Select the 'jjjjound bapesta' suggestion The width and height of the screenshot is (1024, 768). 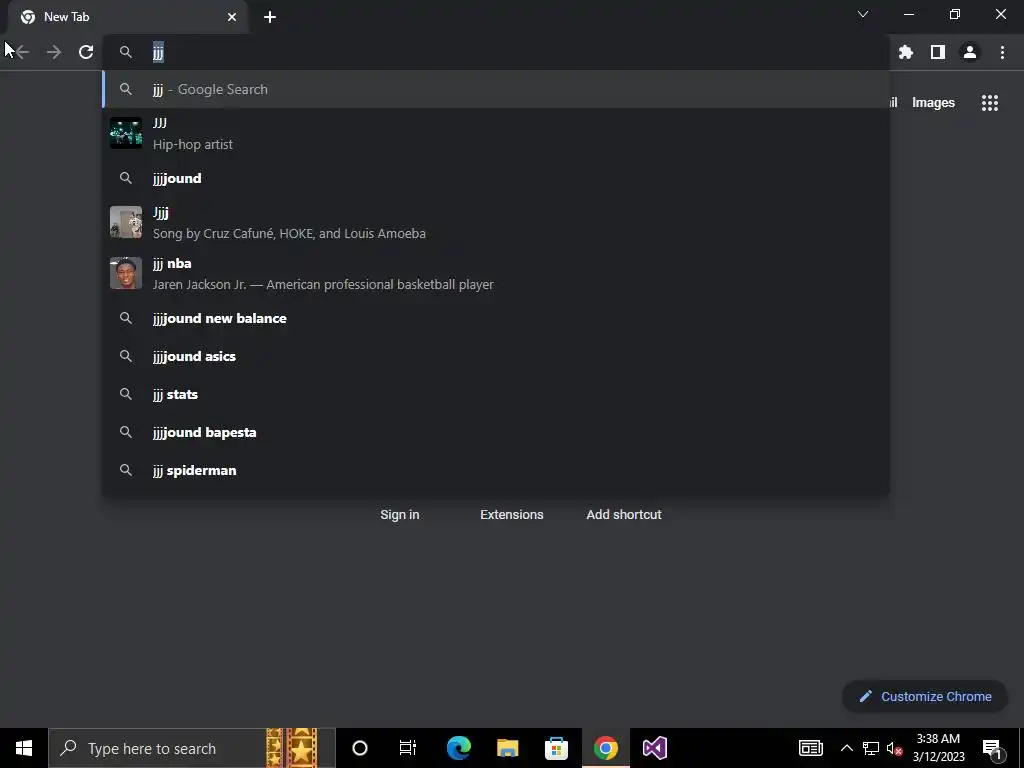(x=496, y=432)
